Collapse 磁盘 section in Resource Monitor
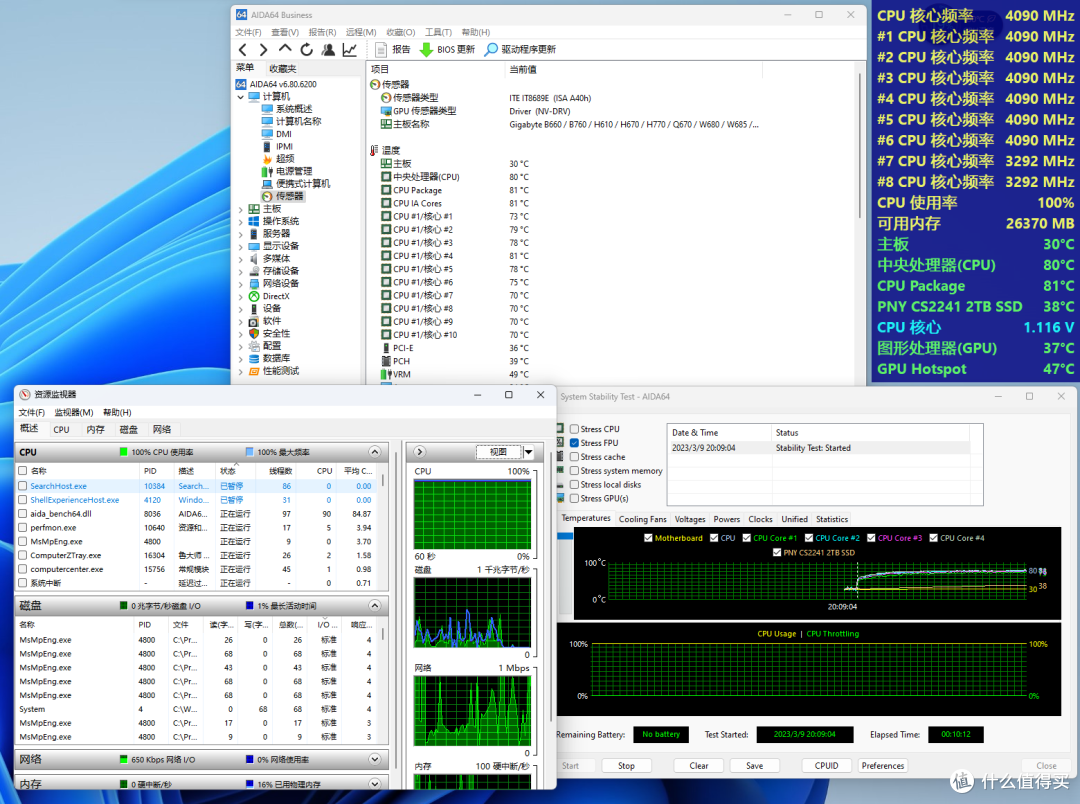The width and height of the screenshot is (1080, 804). point(375,606)
